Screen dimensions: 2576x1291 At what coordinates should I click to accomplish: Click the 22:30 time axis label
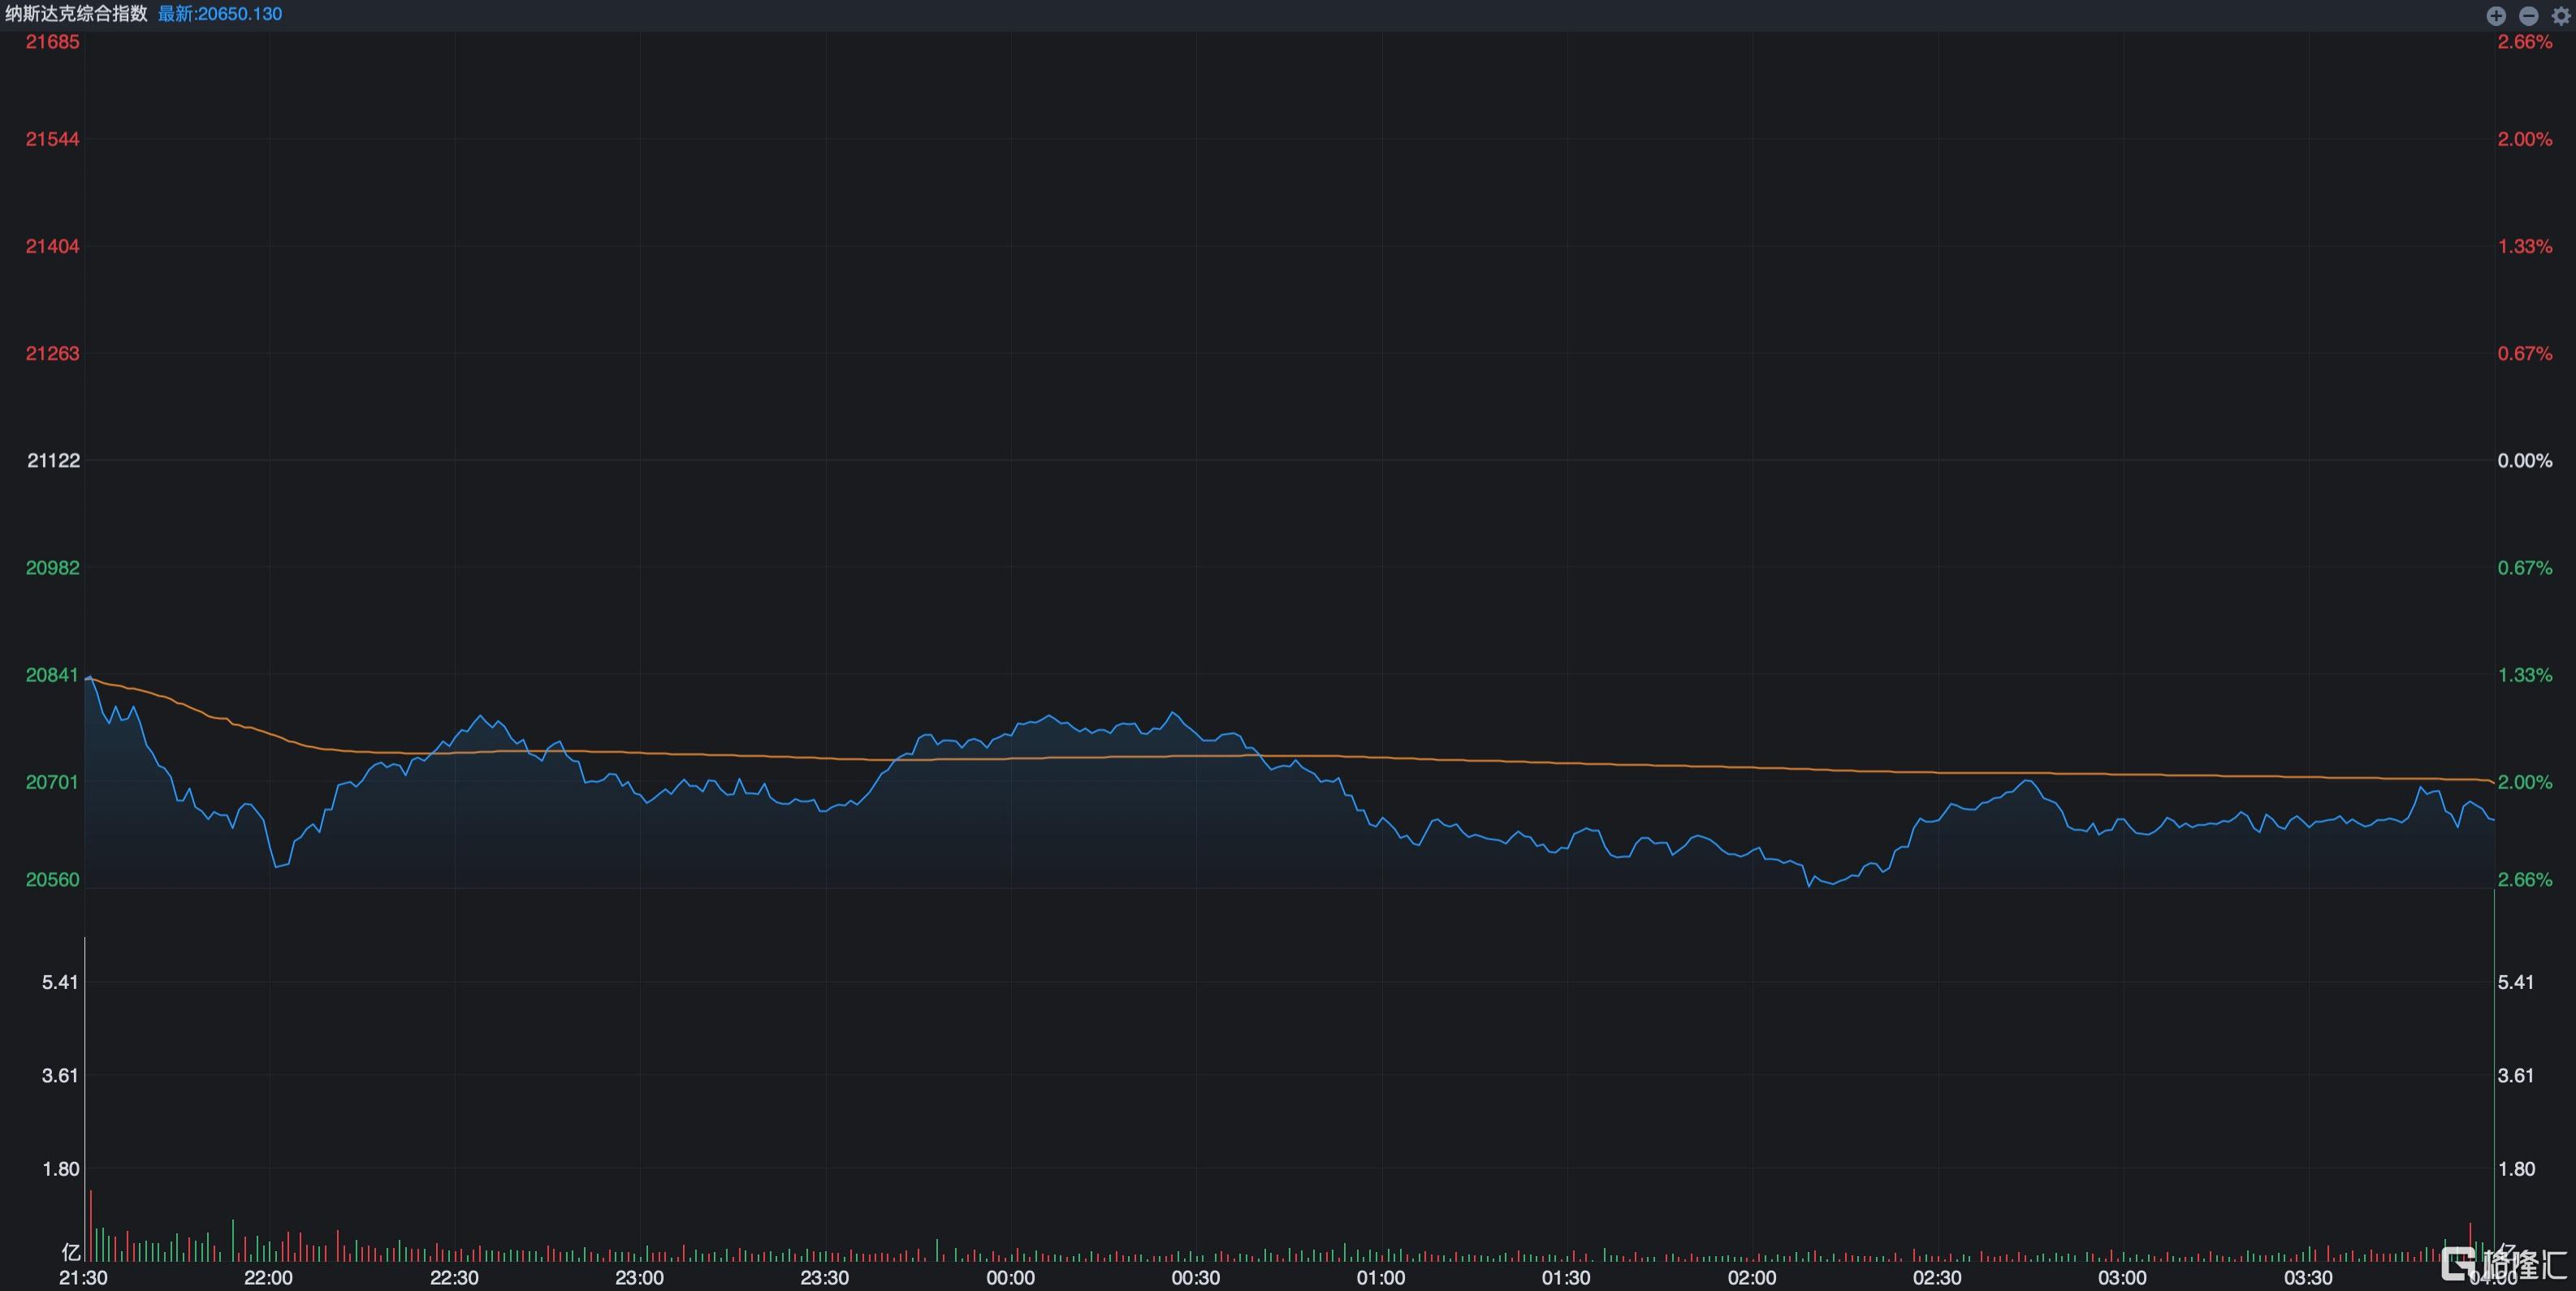tap(454, 1278)
